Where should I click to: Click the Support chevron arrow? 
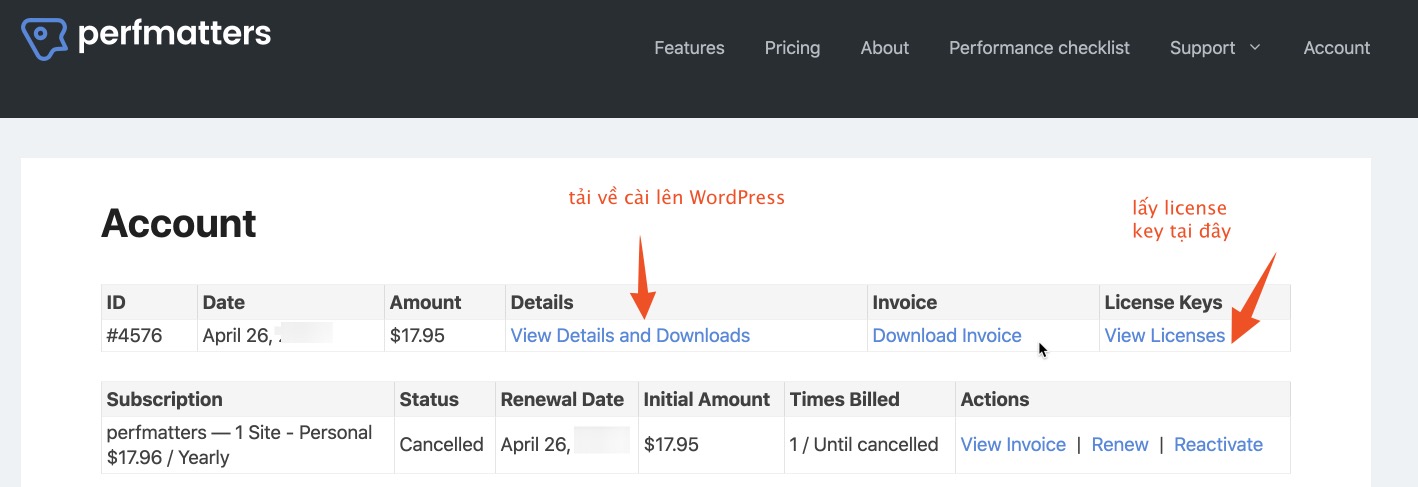click(x=1255, y=48)
